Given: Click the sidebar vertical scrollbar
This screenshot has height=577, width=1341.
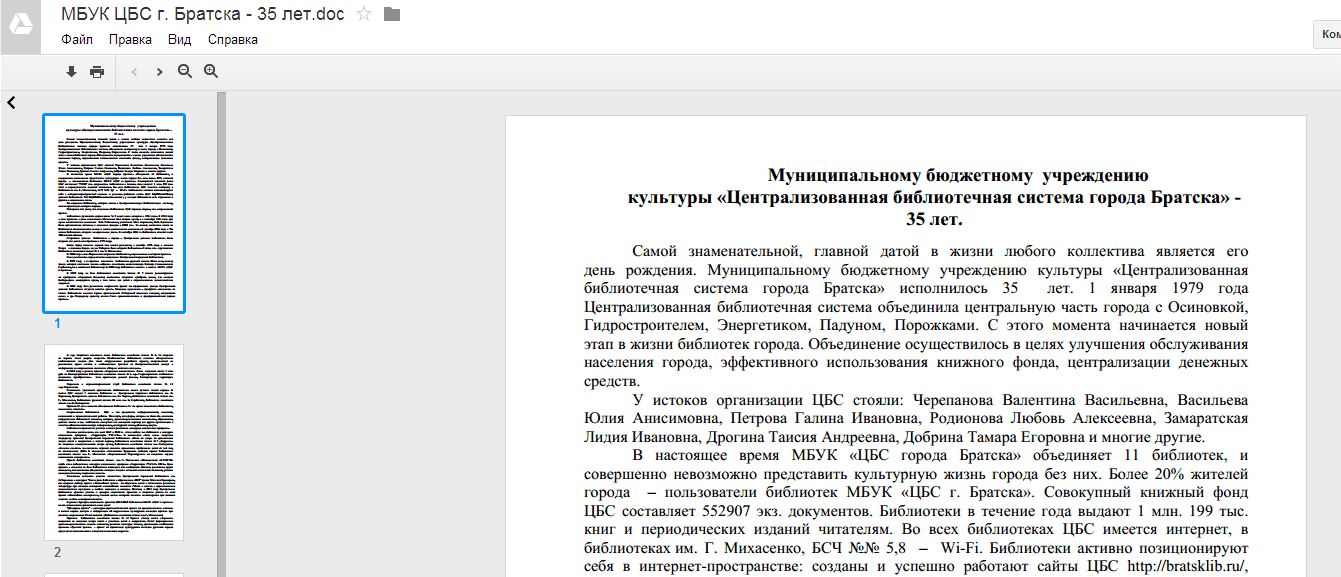Looking at the screenshot, I should point(222,335).
